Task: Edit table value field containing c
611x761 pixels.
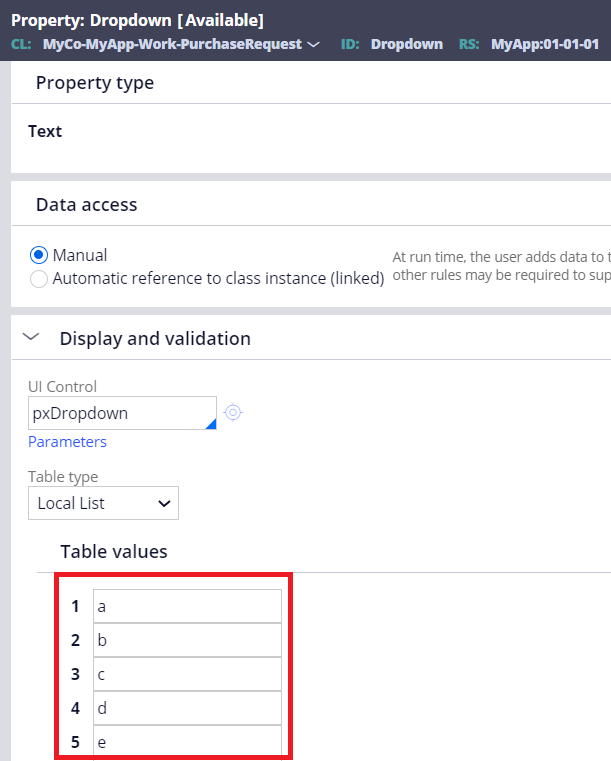Action: click(x=187, y=674)
